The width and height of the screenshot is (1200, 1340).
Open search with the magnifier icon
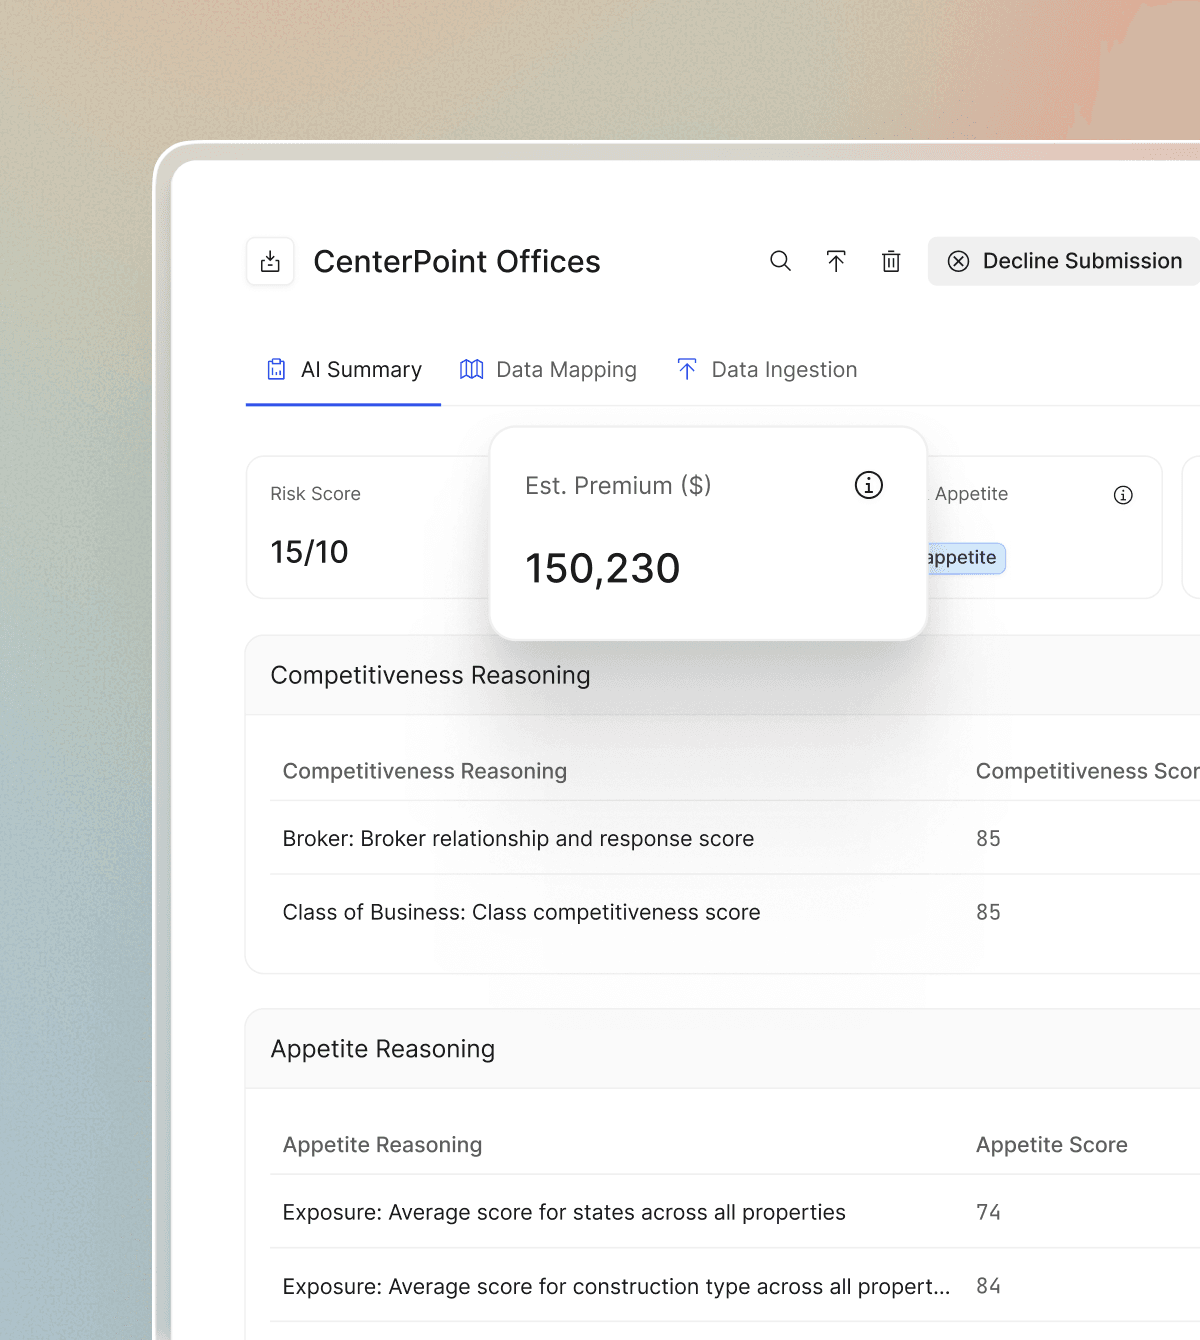(x=780, y=261)
